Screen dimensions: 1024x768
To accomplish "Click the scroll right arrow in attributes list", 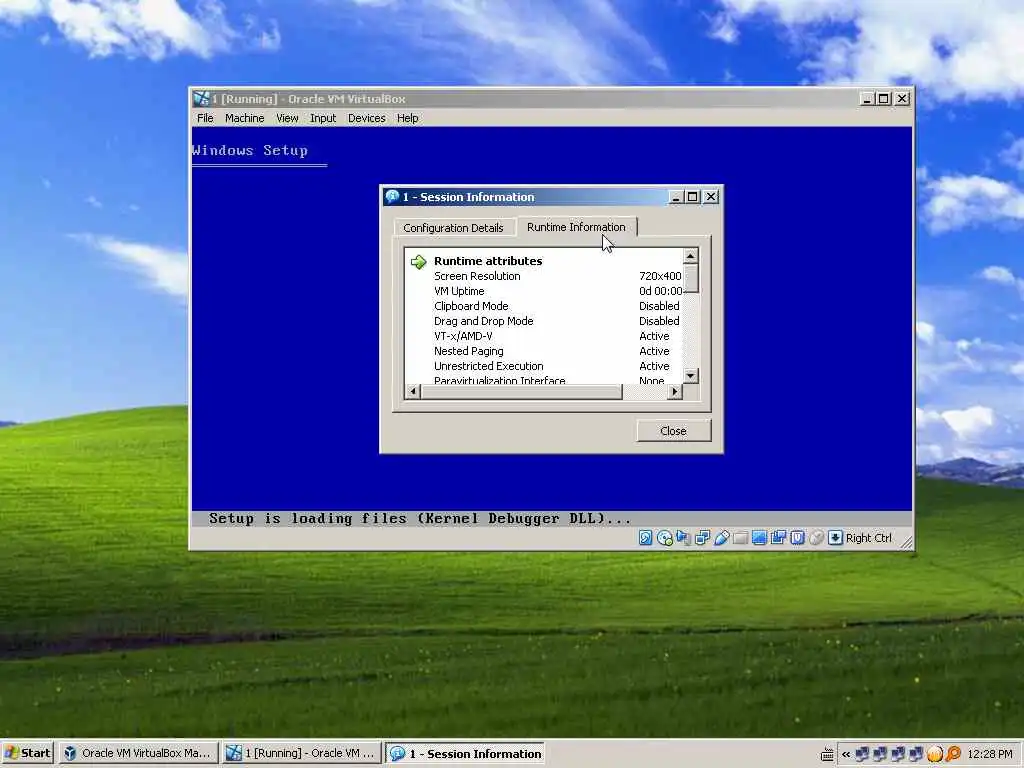I will pyautogui.click(x=675, y=391).
